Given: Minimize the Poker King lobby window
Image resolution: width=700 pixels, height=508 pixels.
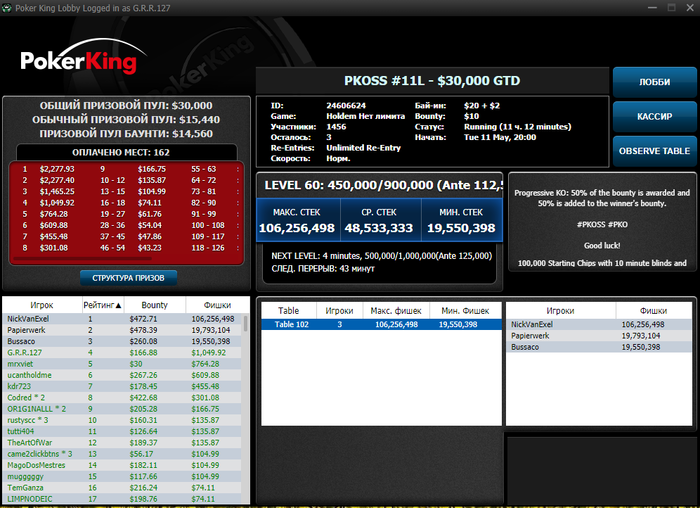Looking at the screenshot, I should 653,8.
